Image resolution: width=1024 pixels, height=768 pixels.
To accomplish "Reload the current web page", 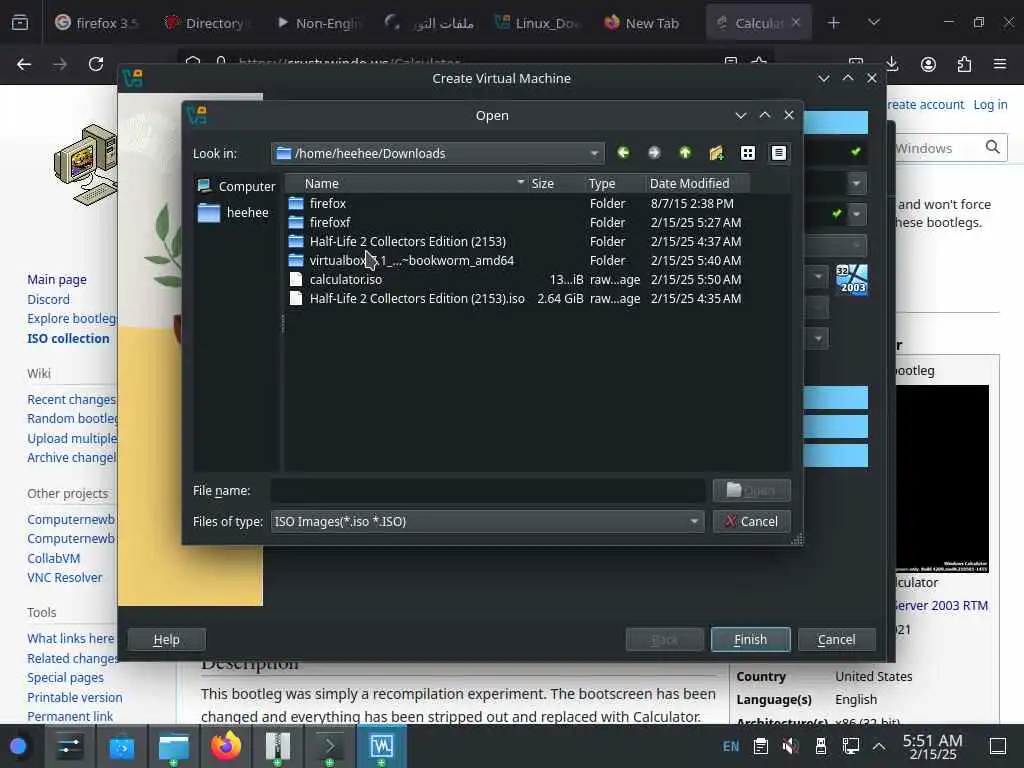I will click(96, 64).
